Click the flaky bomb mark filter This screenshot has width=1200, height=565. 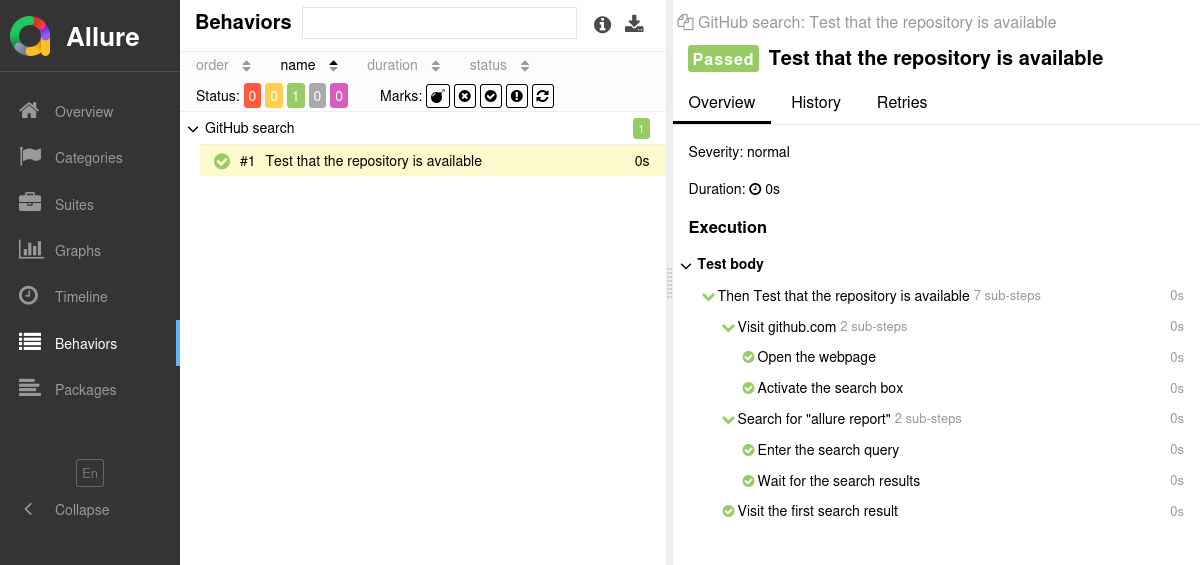tap(438, 96)
